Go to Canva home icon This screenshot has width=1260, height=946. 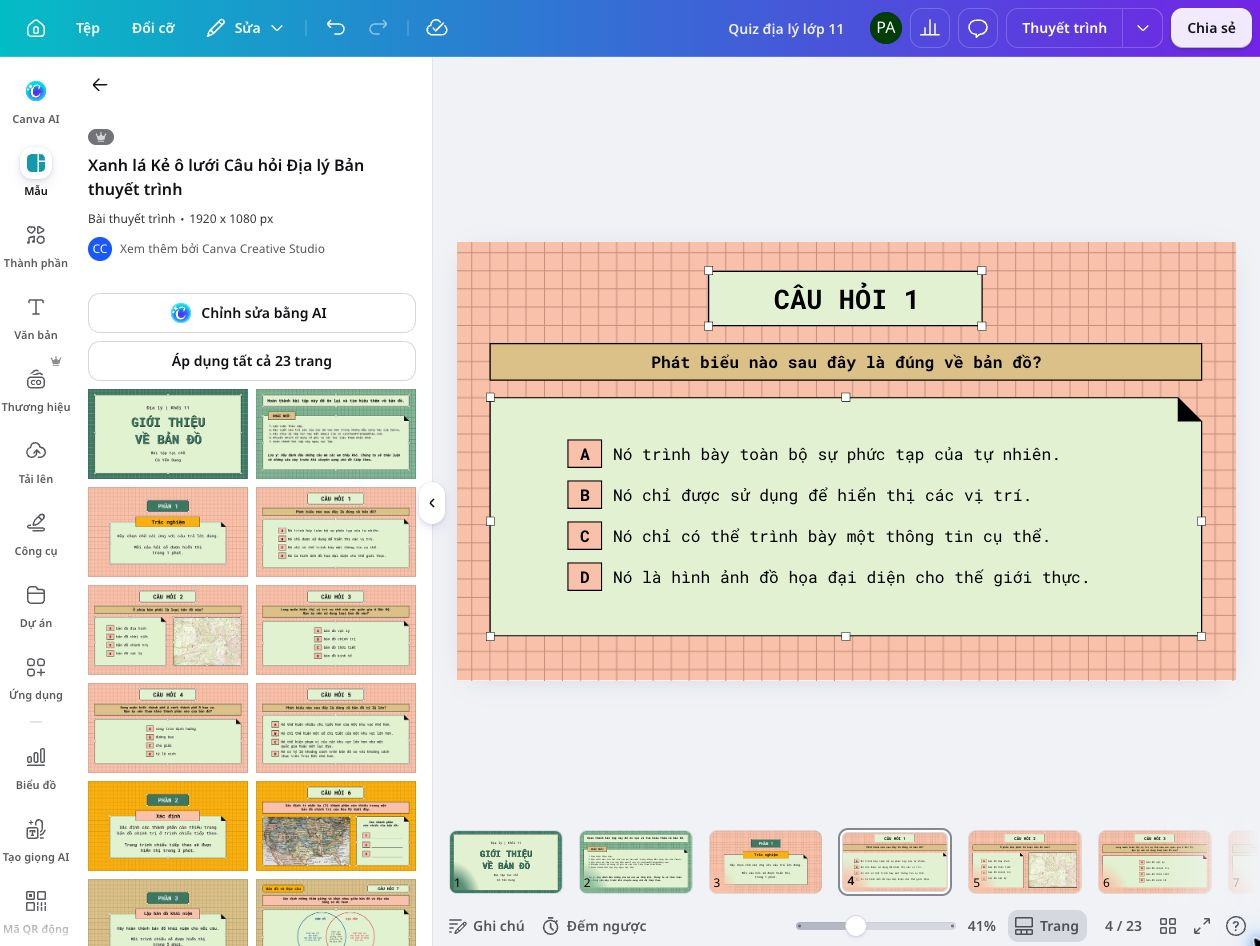[36, 28]
